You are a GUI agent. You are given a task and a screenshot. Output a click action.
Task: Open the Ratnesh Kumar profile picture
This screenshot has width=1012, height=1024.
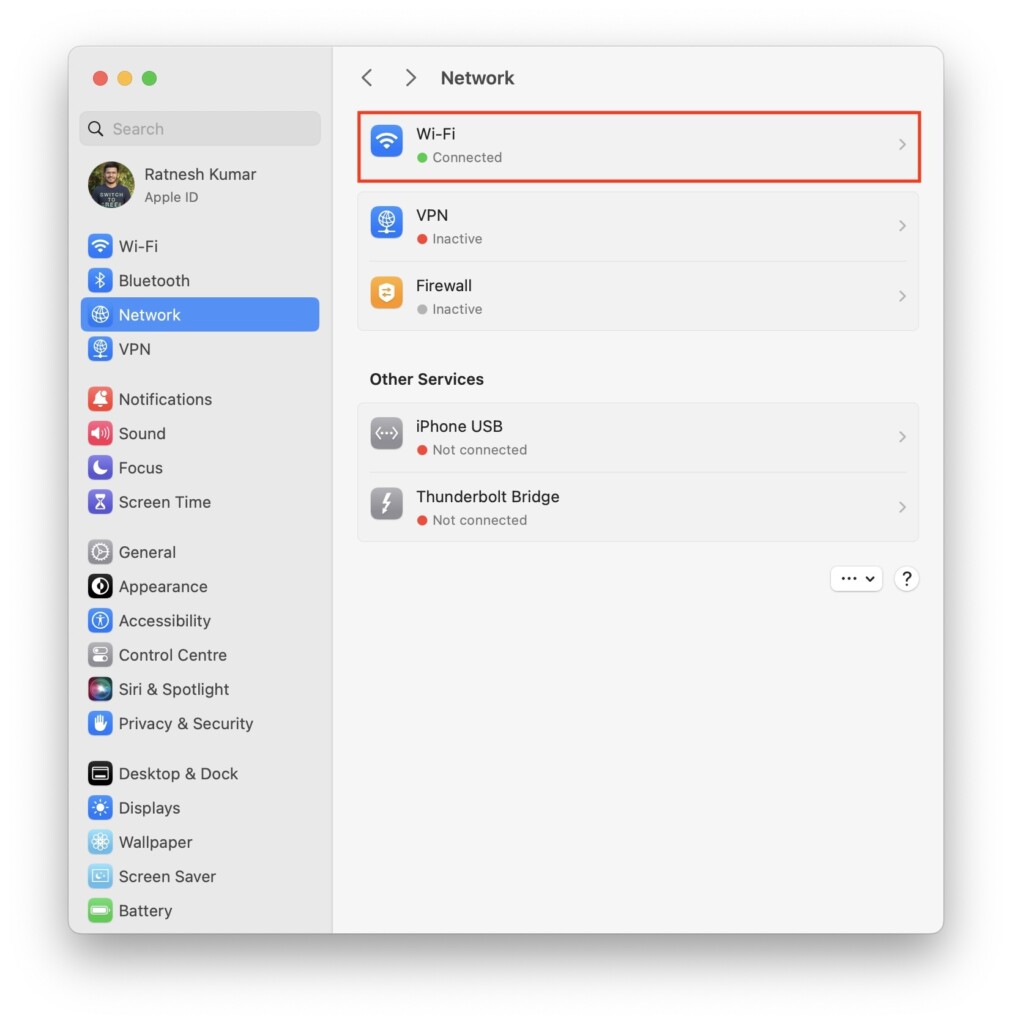pyautogui.click(x=111, y=185)
